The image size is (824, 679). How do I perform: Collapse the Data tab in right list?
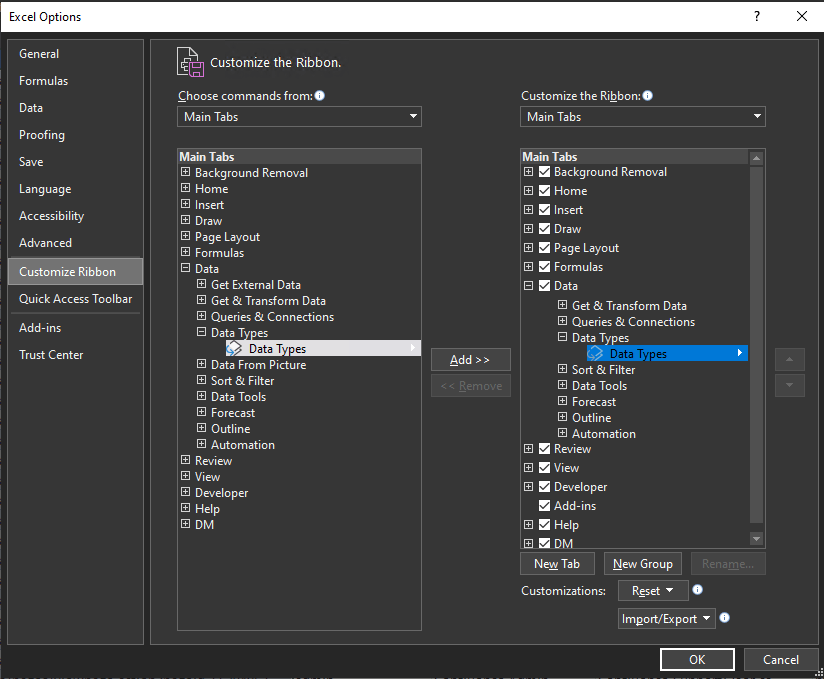tap(529, 285)
